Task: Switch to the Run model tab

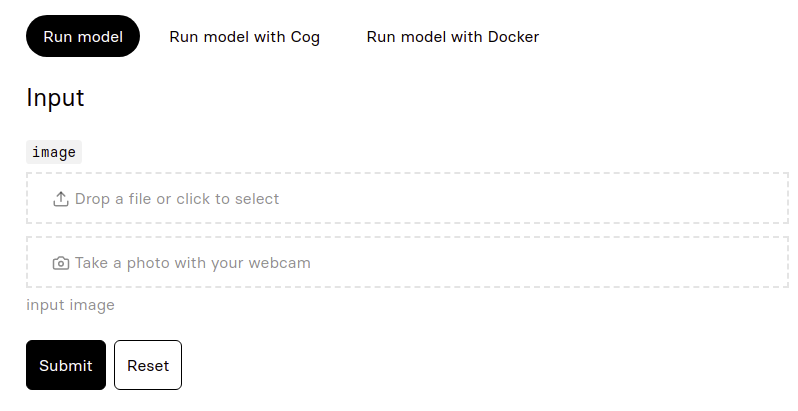Action: [83, 37]
